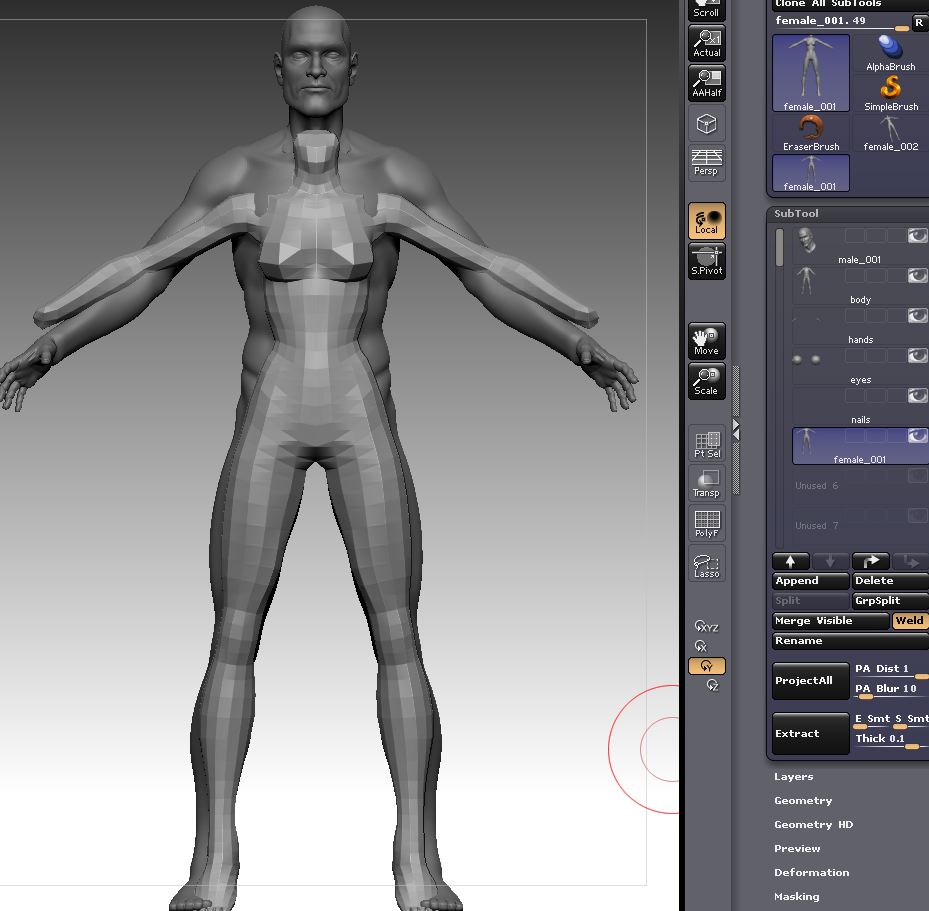Expand the Deformation section
Image resolution: width=929 pixels, height=911 pixels.
811,873
